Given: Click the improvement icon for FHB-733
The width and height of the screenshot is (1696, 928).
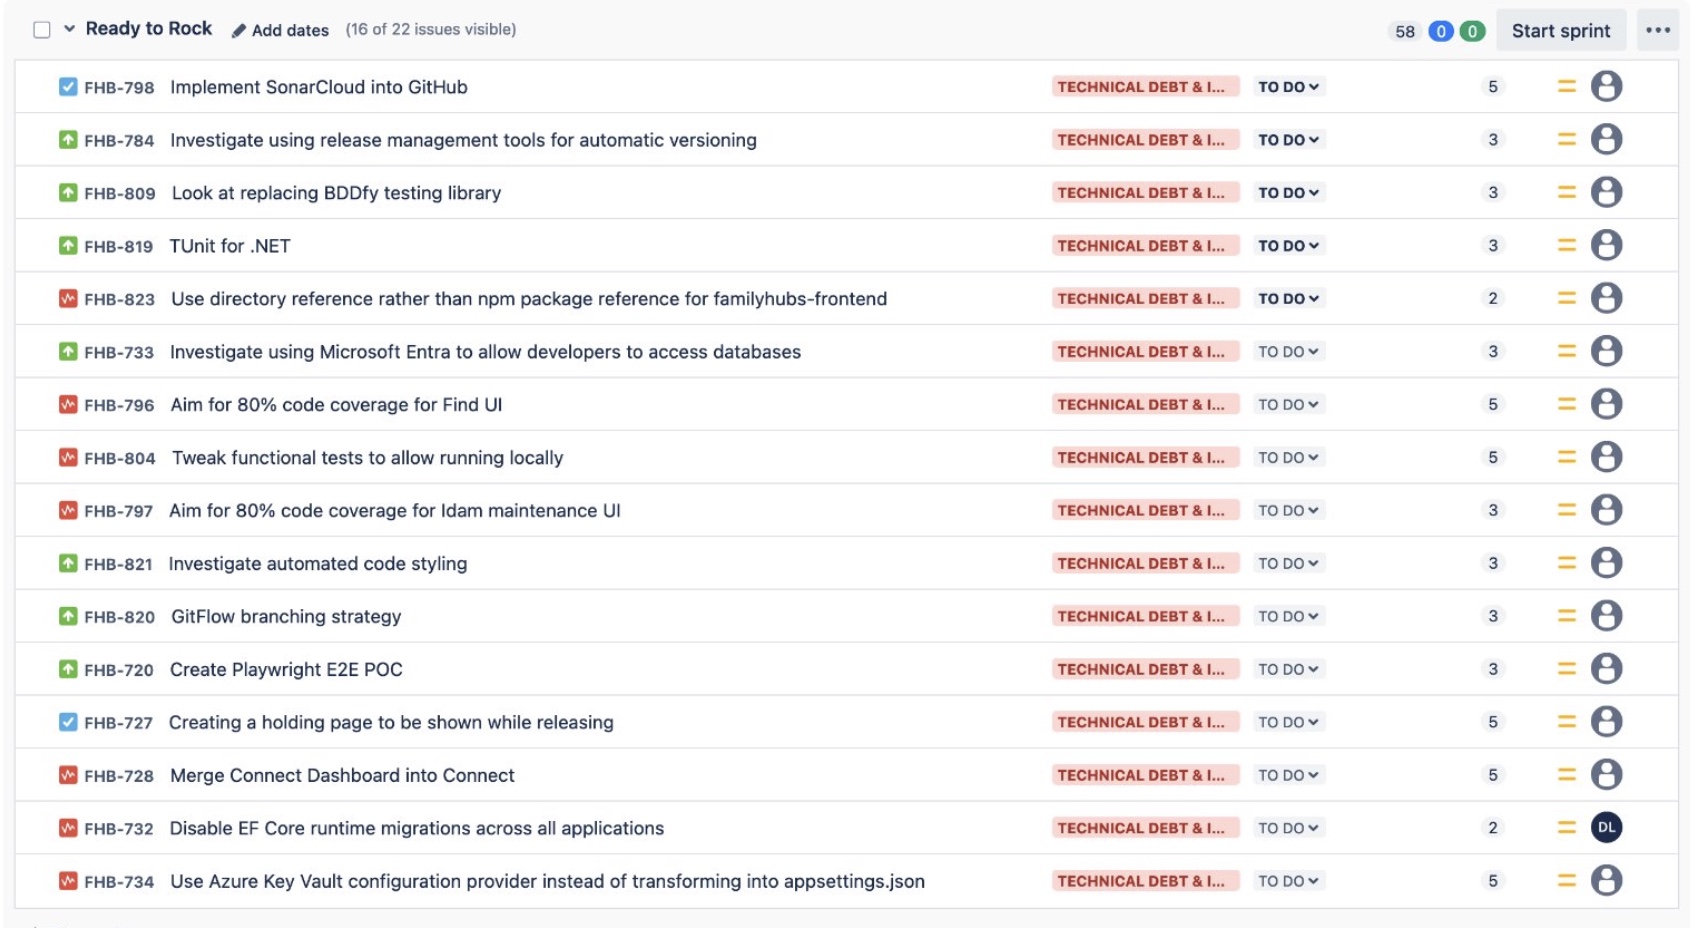Looking at the screenshot, I should tap(68, 352).
